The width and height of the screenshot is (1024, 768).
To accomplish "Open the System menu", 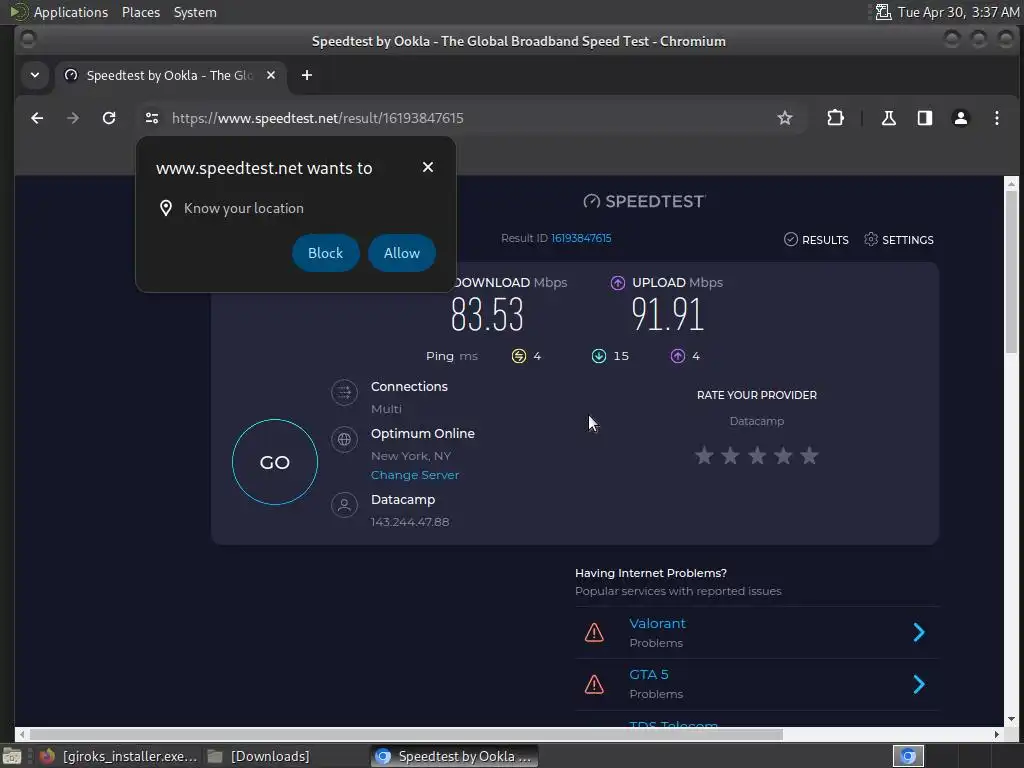I will coord(195,12).
